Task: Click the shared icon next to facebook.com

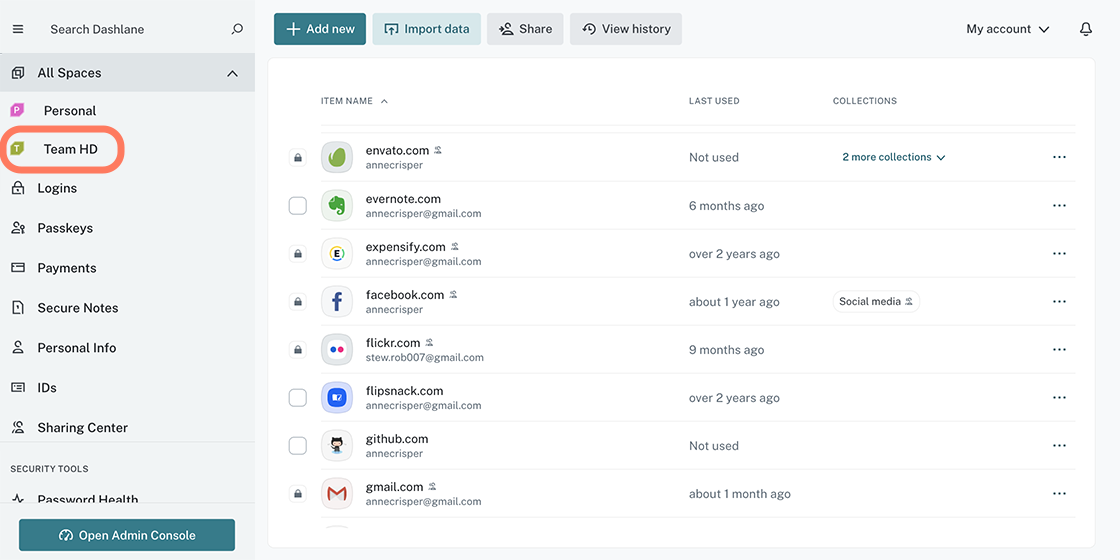Action: [453, 294]
